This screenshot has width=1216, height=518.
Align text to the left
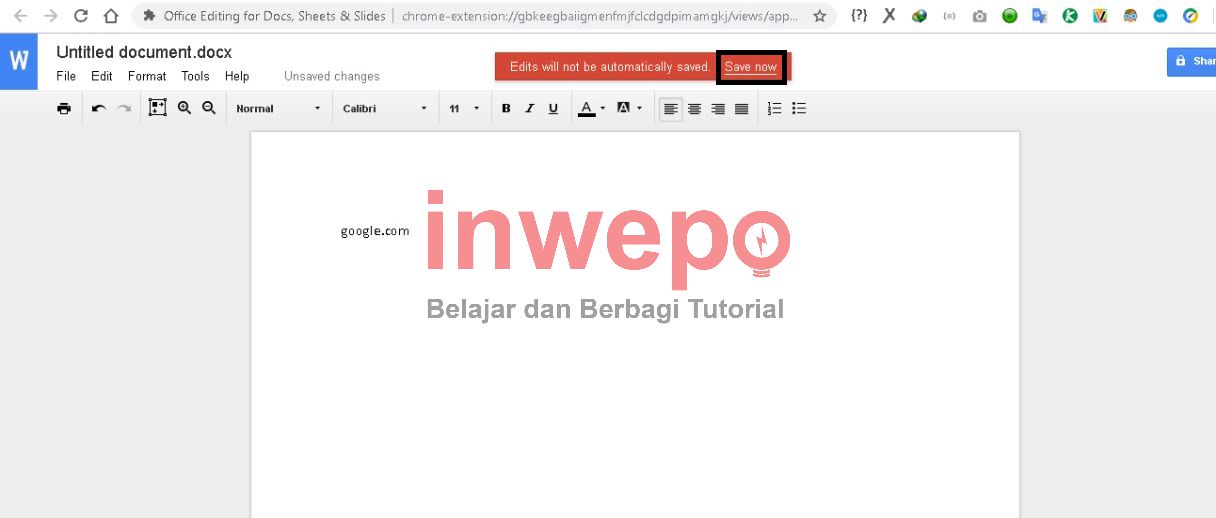tap(671, 108)
